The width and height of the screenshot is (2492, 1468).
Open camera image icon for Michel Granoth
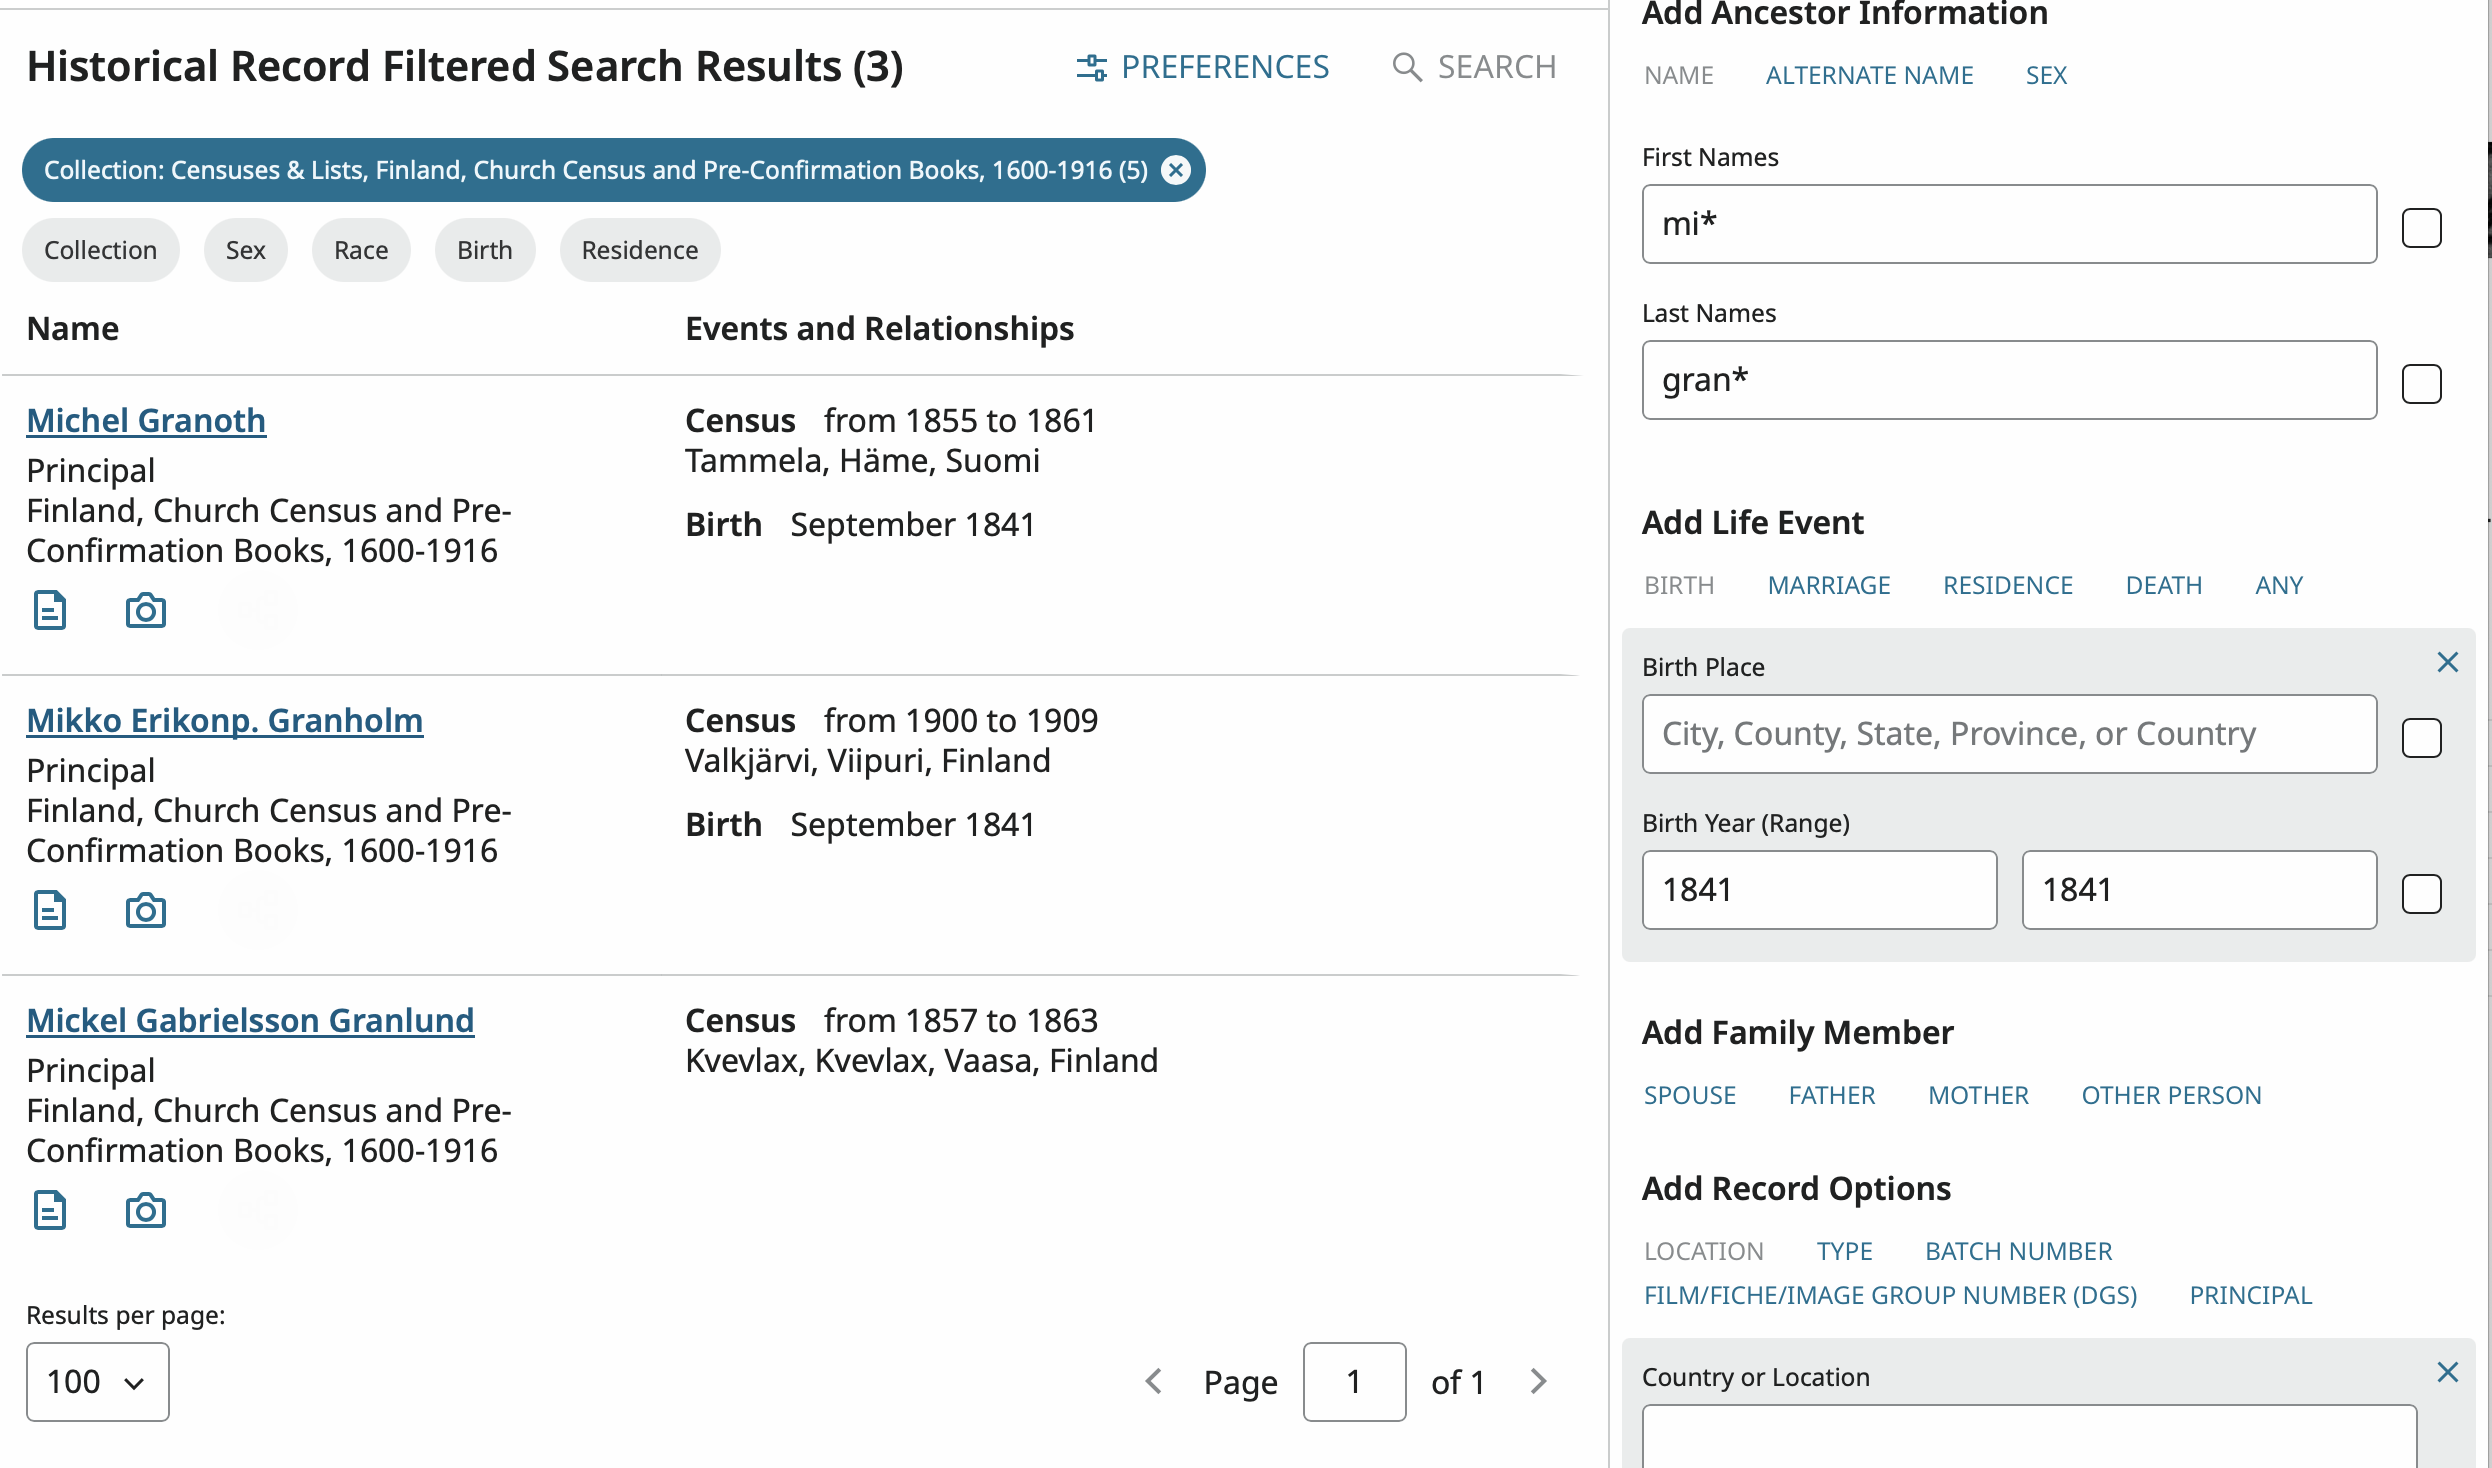146,610
